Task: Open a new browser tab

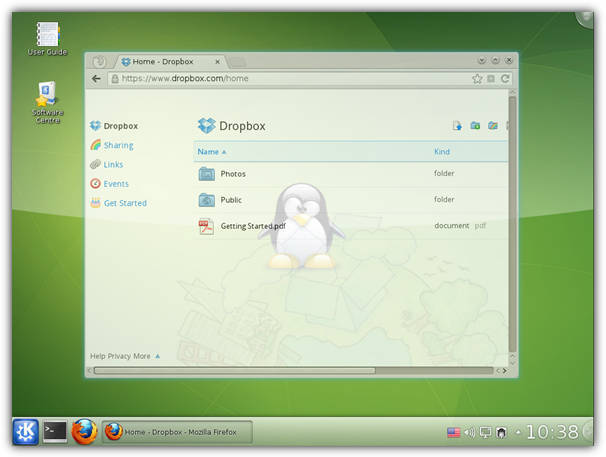Action: 238,62
